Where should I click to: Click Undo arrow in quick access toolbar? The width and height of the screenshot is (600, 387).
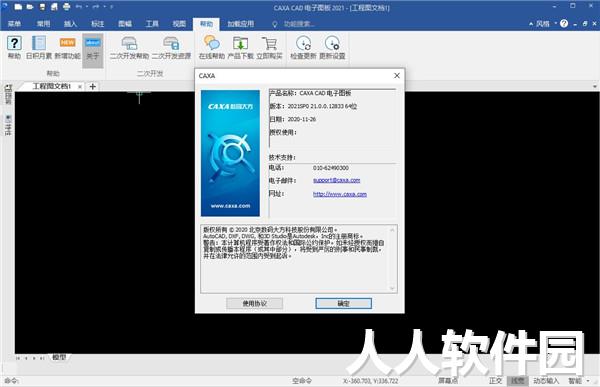pos(79,7)
